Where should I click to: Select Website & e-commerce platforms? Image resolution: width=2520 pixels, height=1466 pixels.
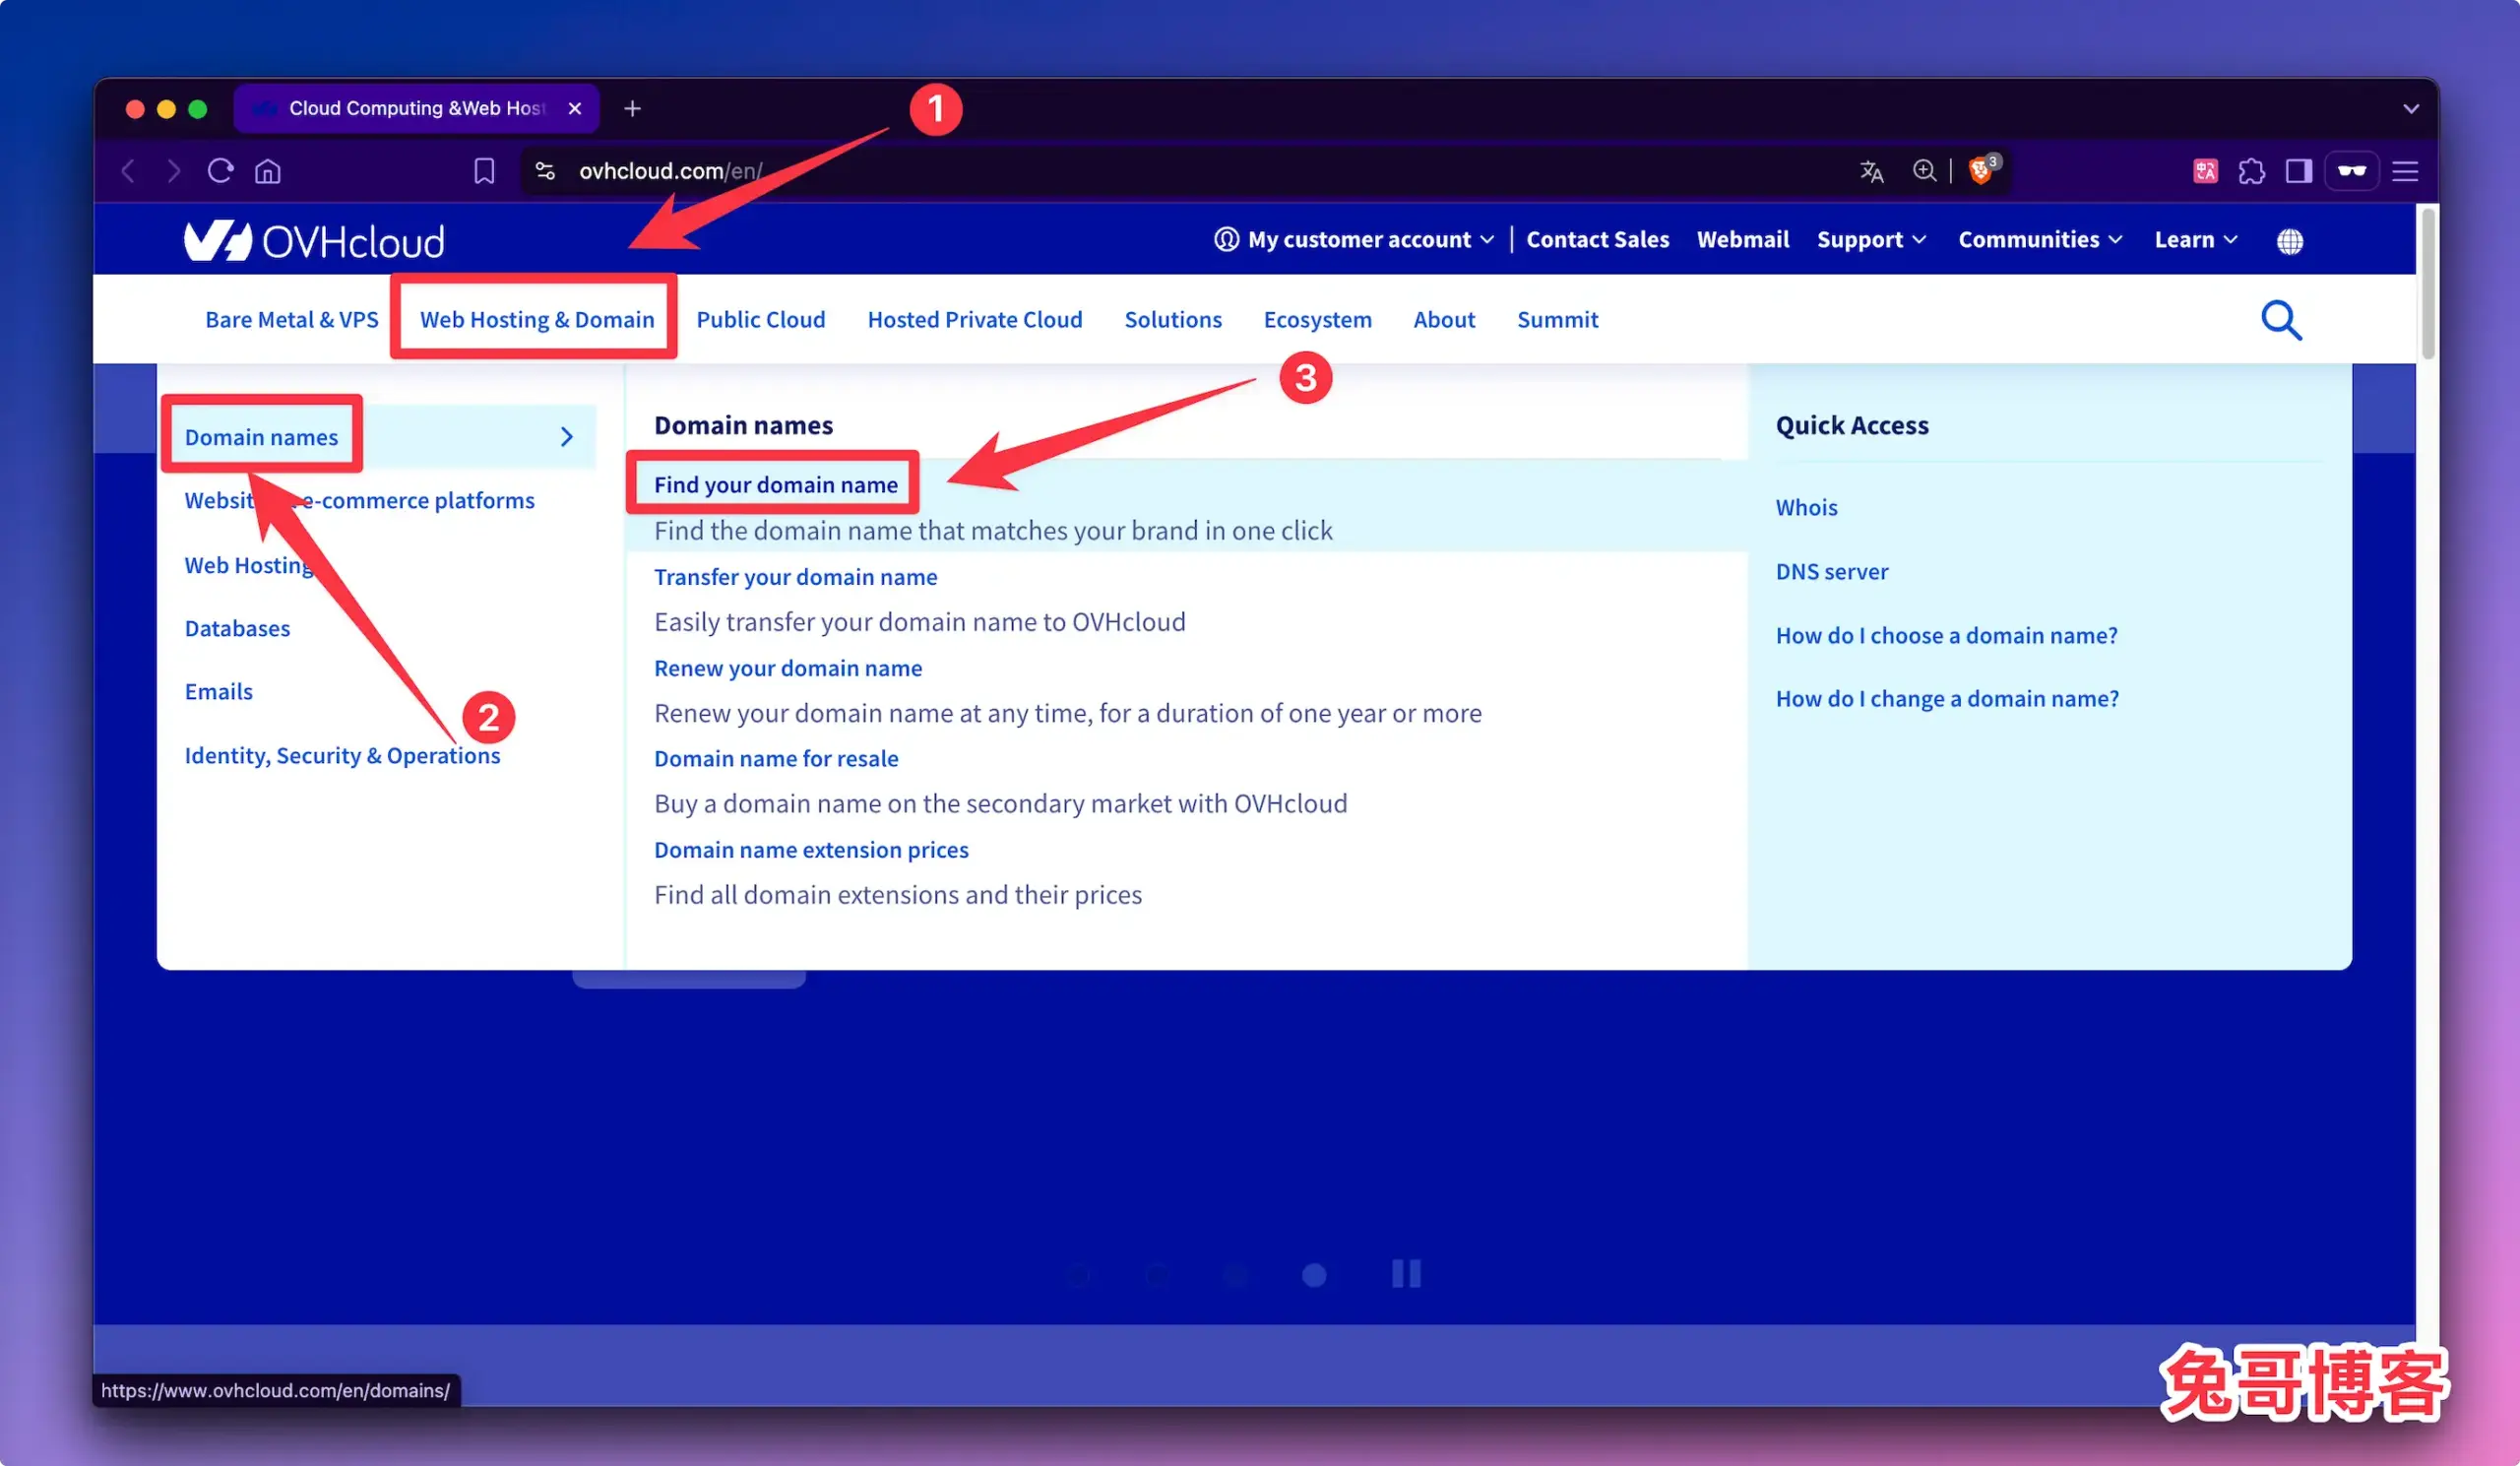coord(359,500)
